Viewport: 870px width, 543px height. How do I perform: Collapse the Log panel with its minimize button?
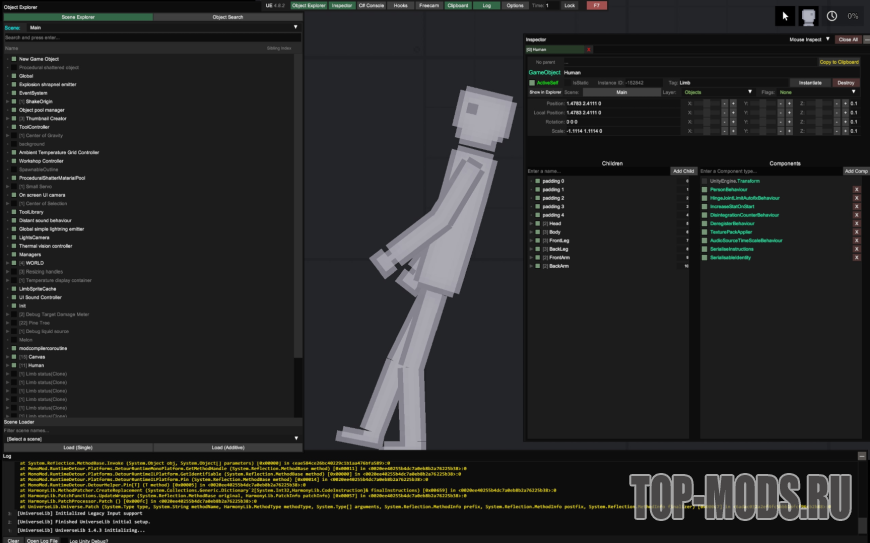point(862,456)
